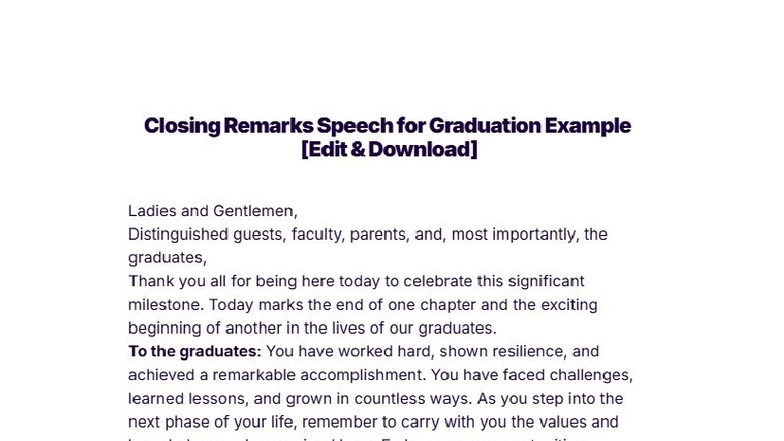Click the word 'beginning' in the paragraph
784x441 pixels.
click(x=165, y=328)
